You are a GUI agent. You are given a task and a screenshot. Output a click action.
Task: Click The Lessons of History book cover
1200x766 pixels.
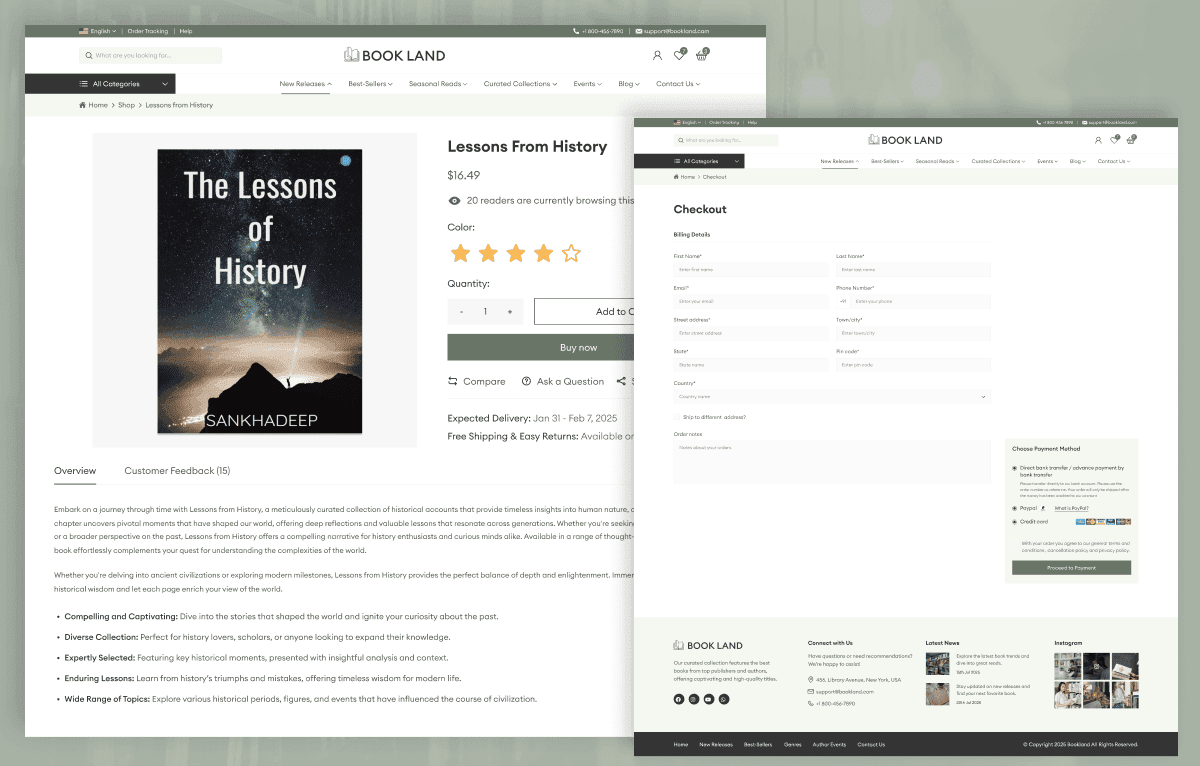(x=260, y=292)
